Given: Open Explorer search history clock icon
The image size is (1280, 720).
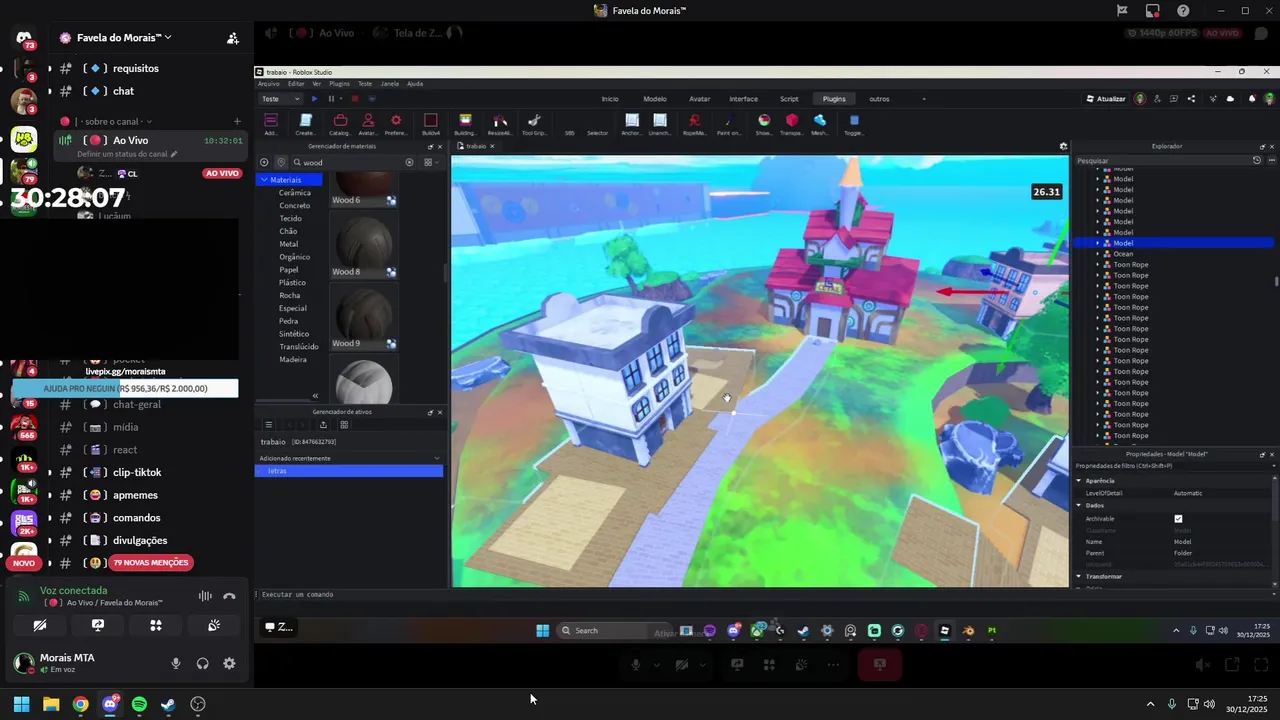Looking at the screenshot, I should [1257, 160].
